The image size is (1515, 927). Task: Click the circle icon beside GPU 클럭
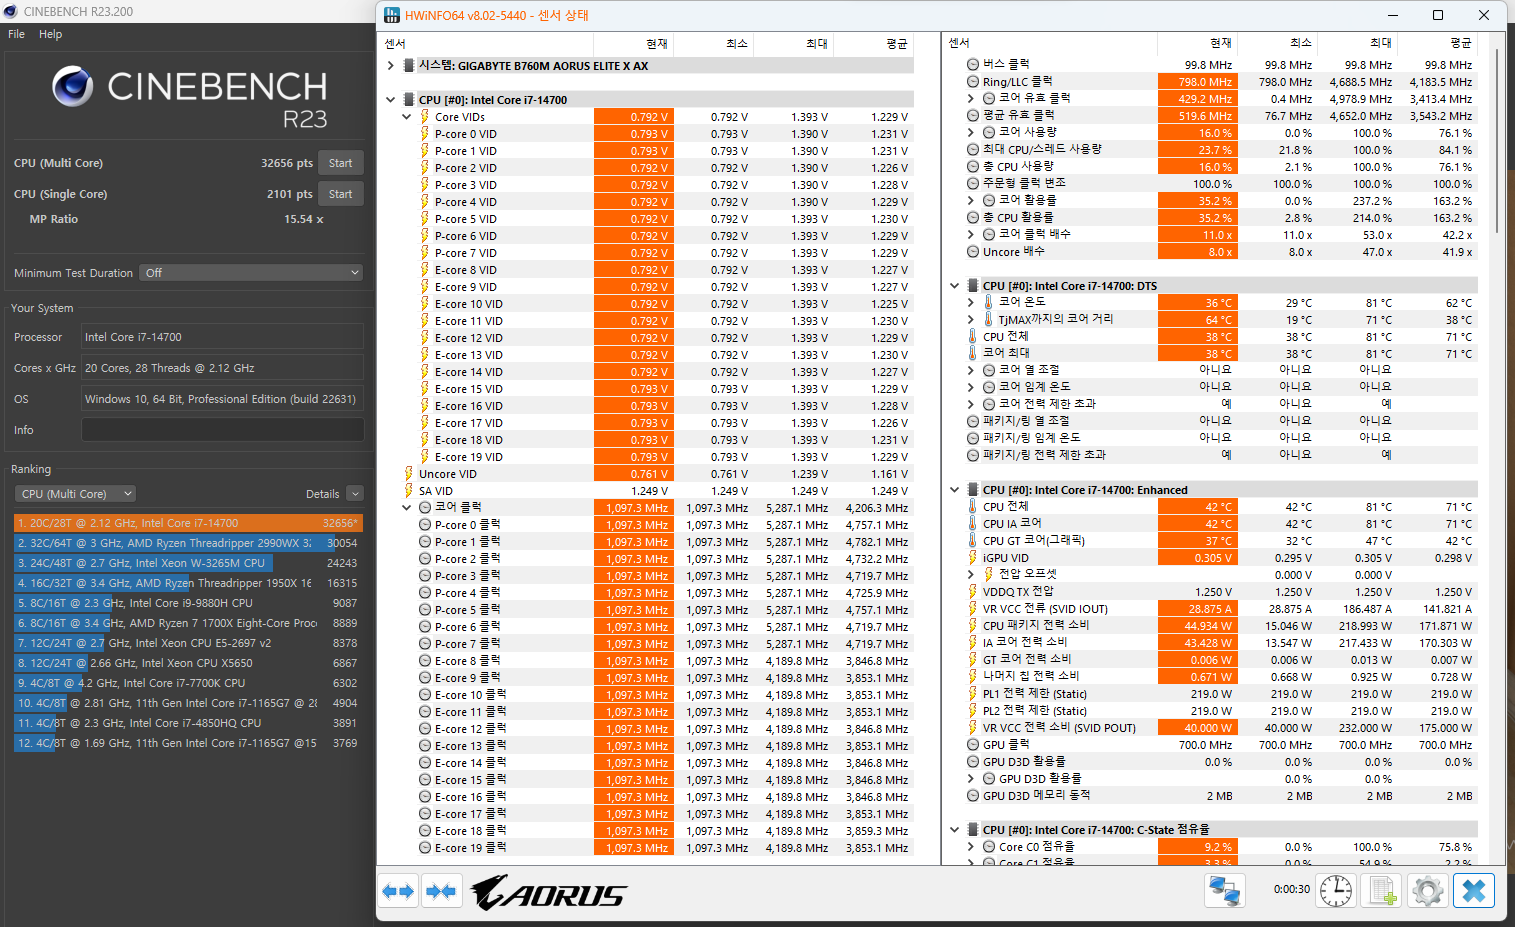pyautogui.click(x=973, y=745)
